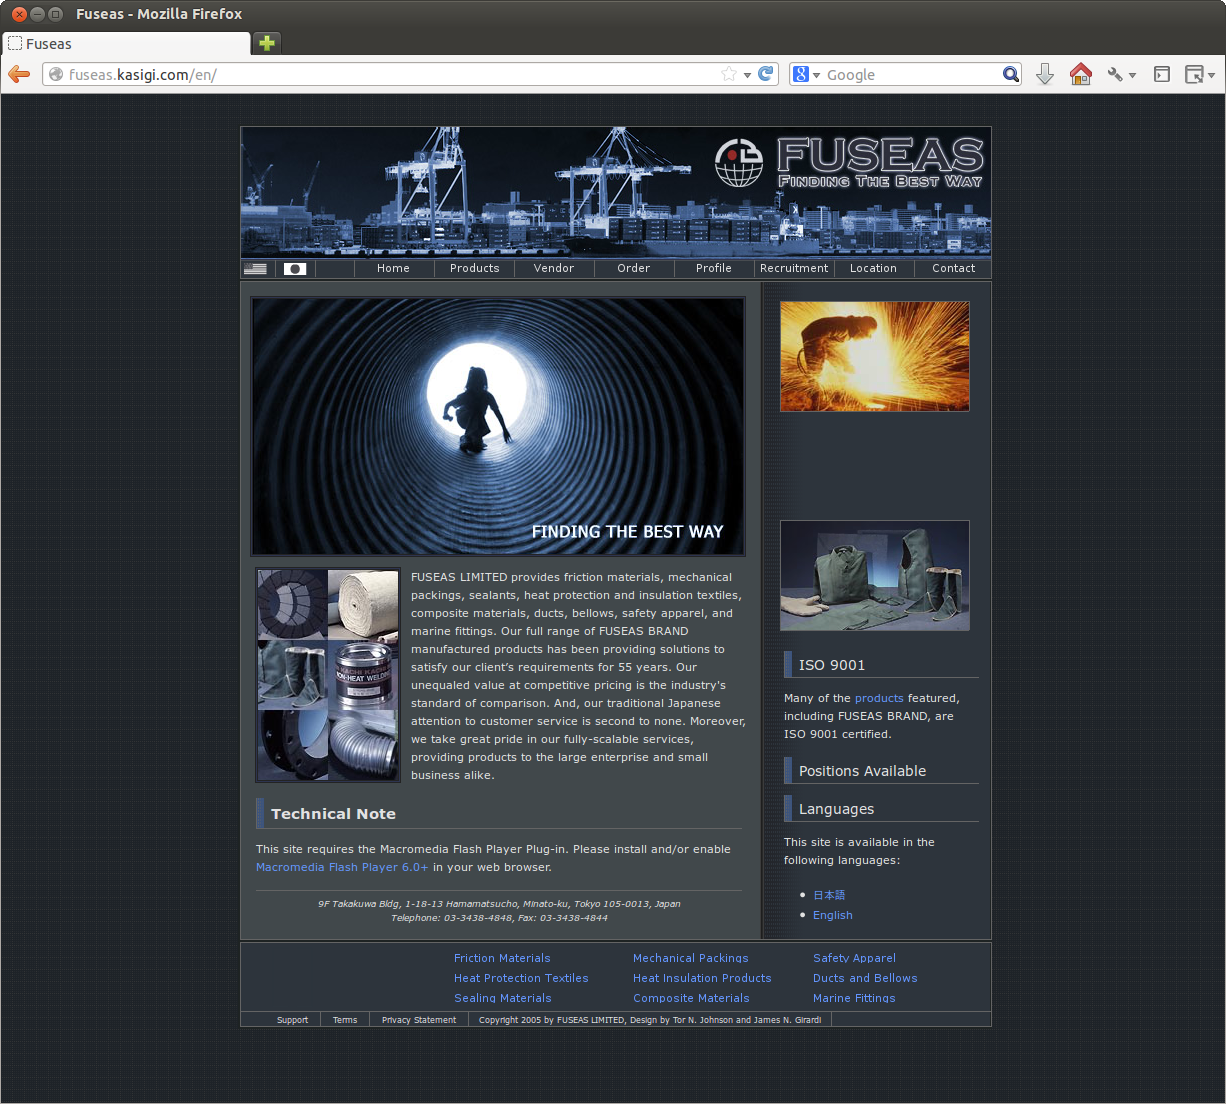Go to browser Home page icon
The width and height of the screenshot is (1226, 1104).
(1080, 74)
